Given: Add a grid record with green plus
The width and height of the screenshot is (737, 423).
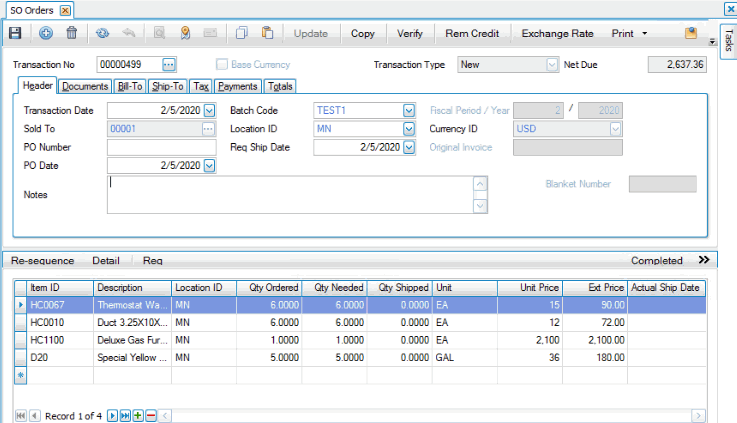Looking at the screenshot, I should tap(138, 415).
